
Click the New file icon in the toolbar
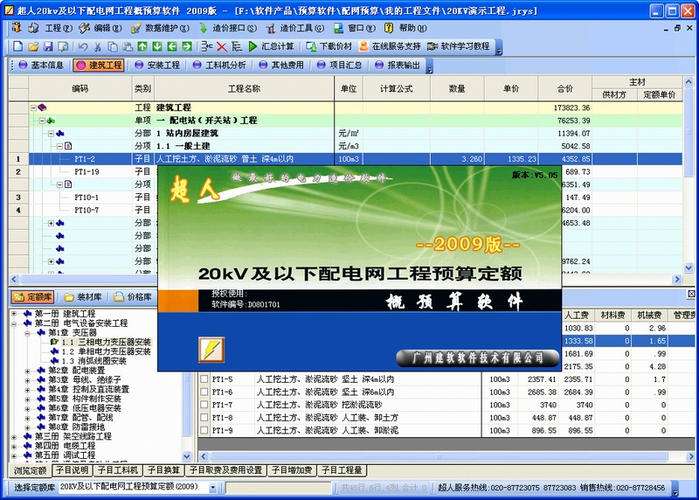18,46
